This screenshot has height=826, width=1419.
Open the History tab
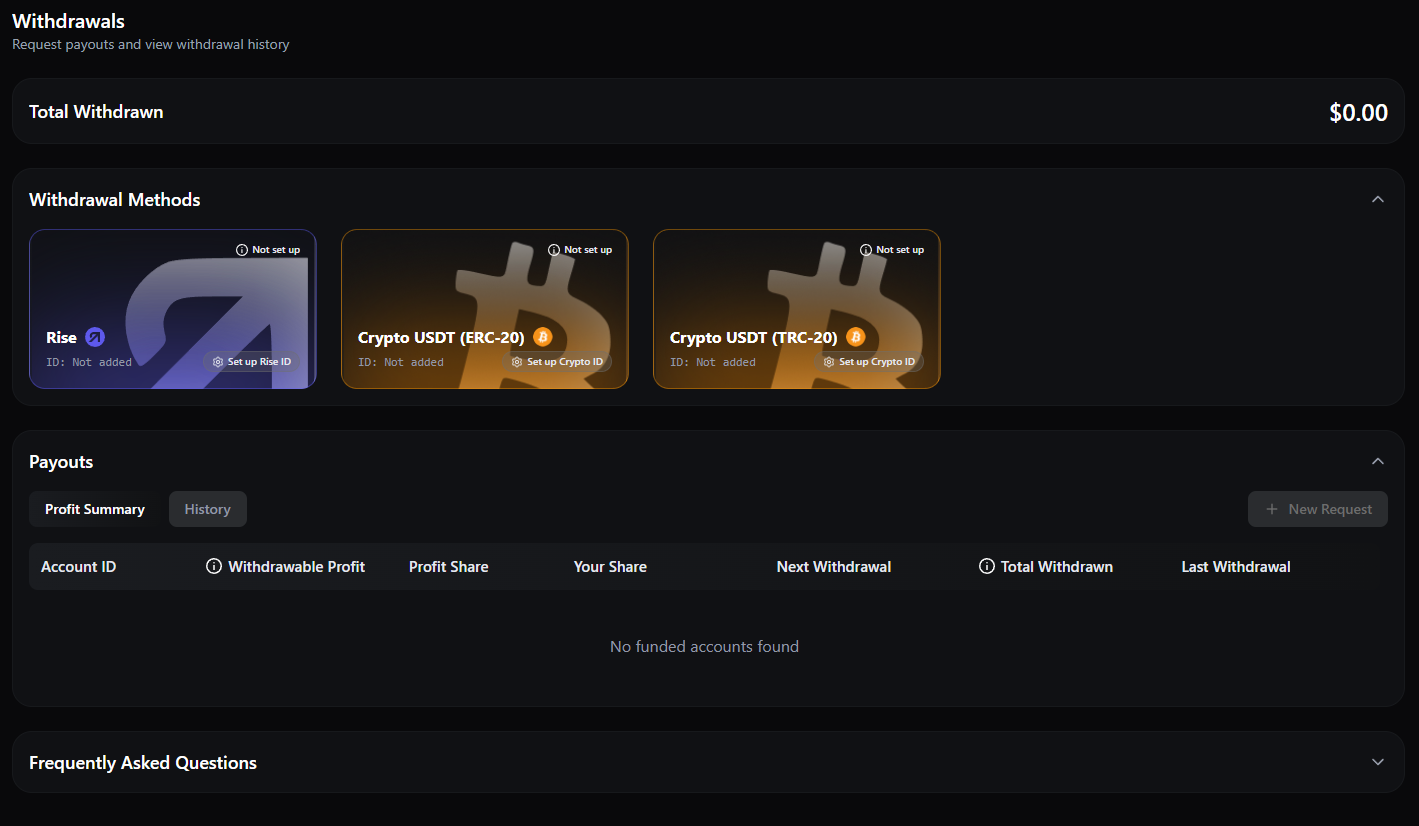[208, 509]
